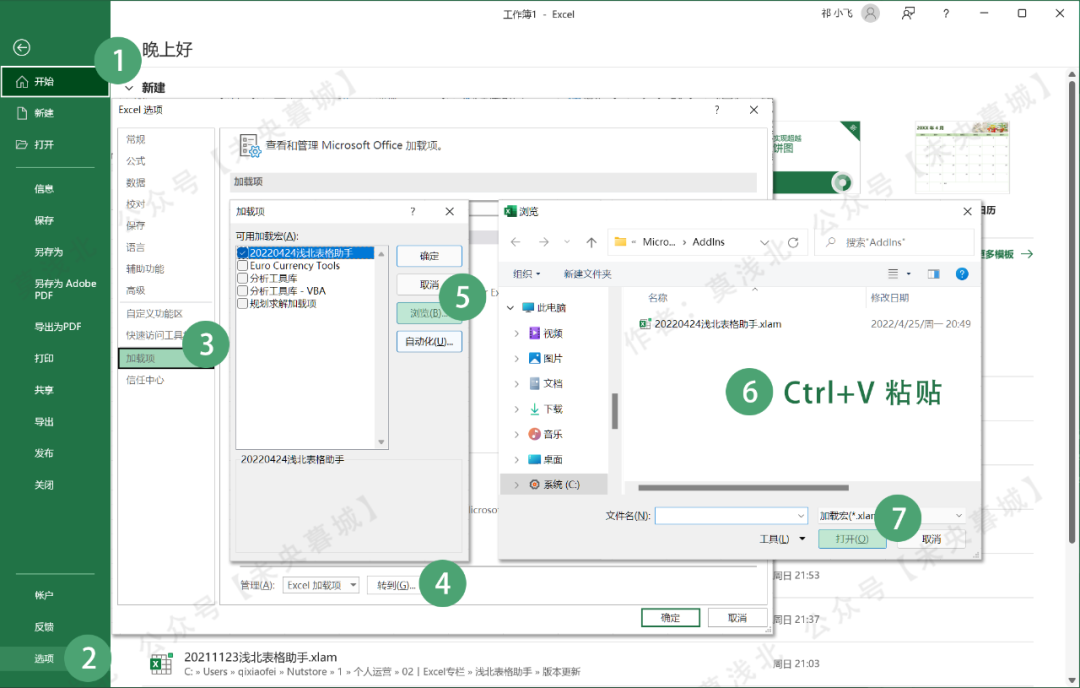Click 确定 in the 加载项 dialog

click(429, 256)
